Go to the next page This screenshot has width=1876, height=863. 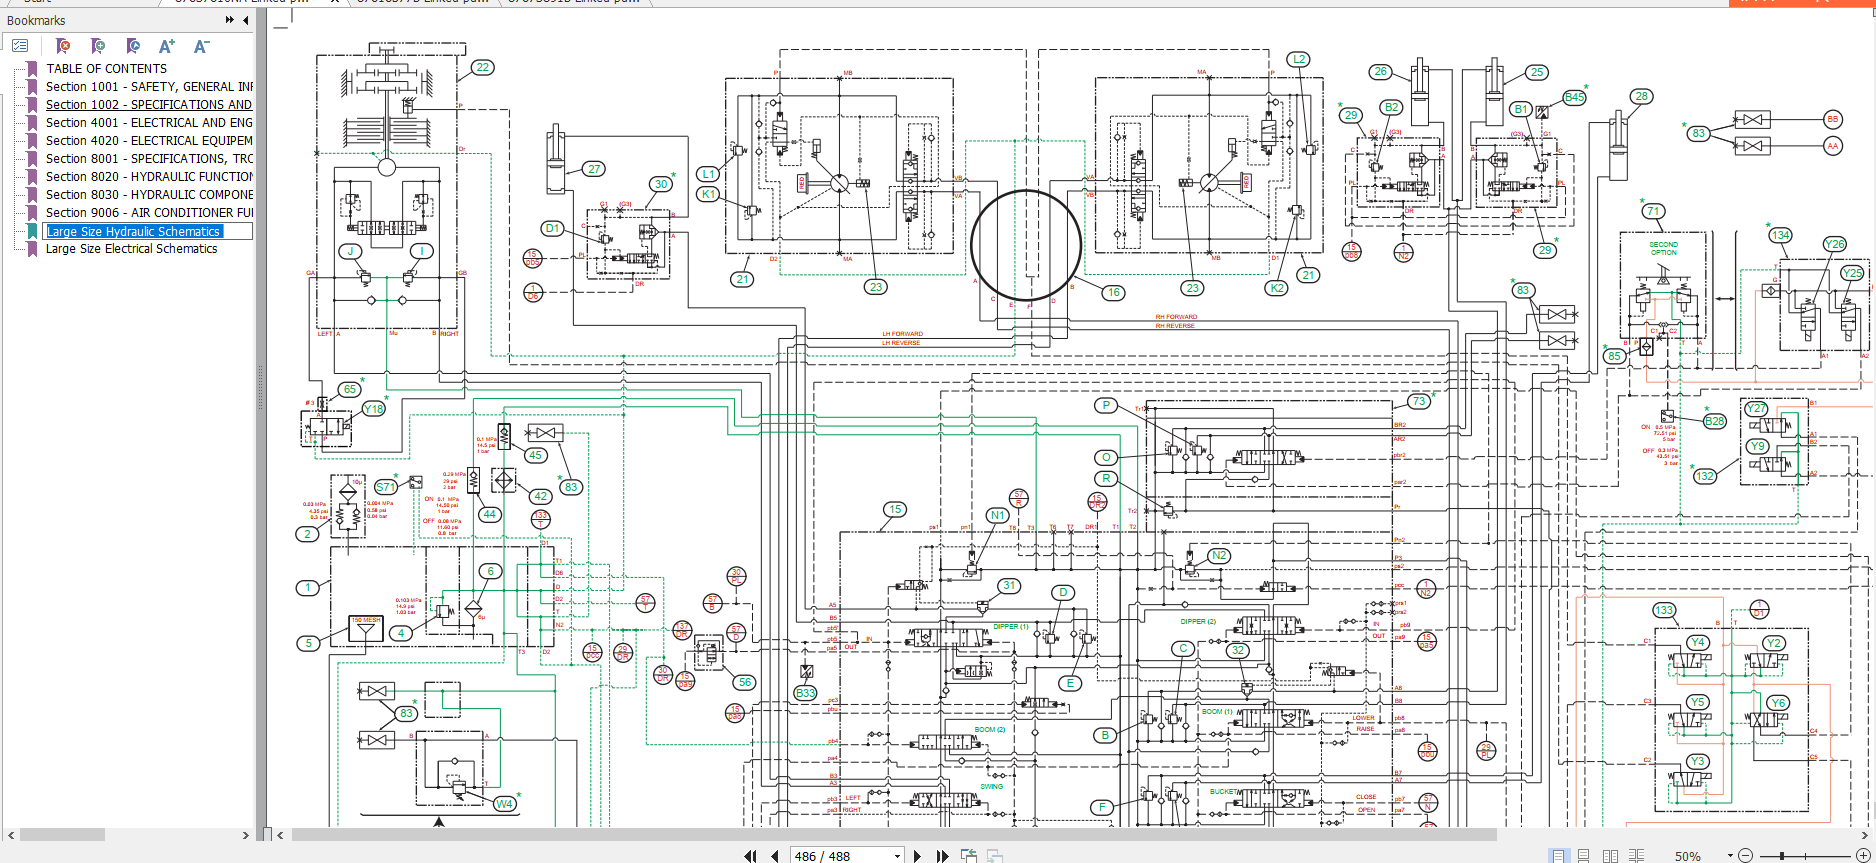coord(917,856)
